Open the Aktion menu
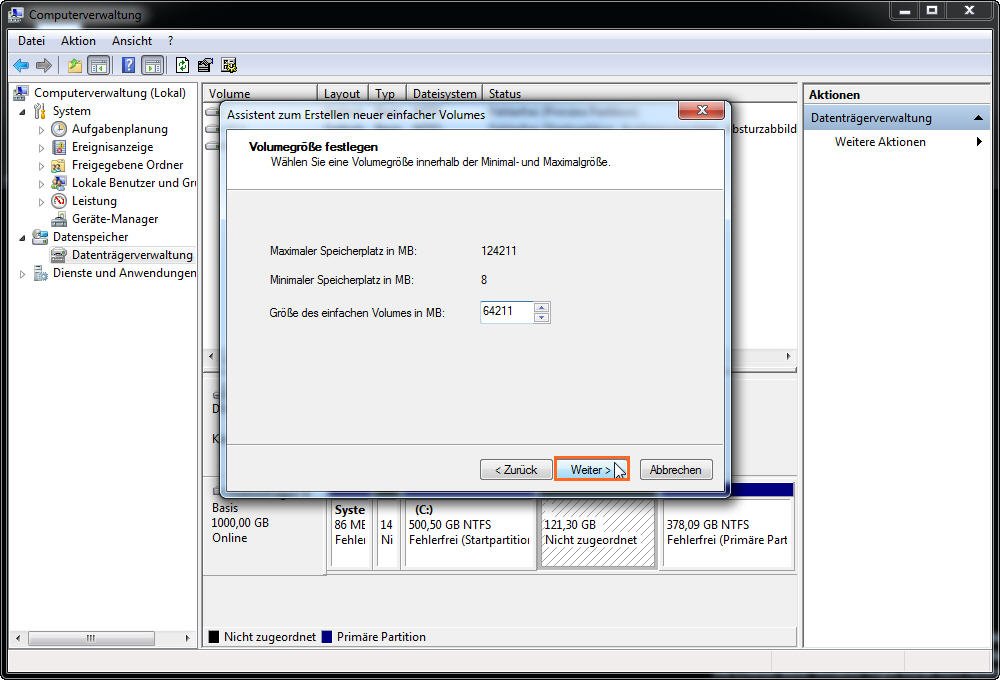 (x=78, y=41)
